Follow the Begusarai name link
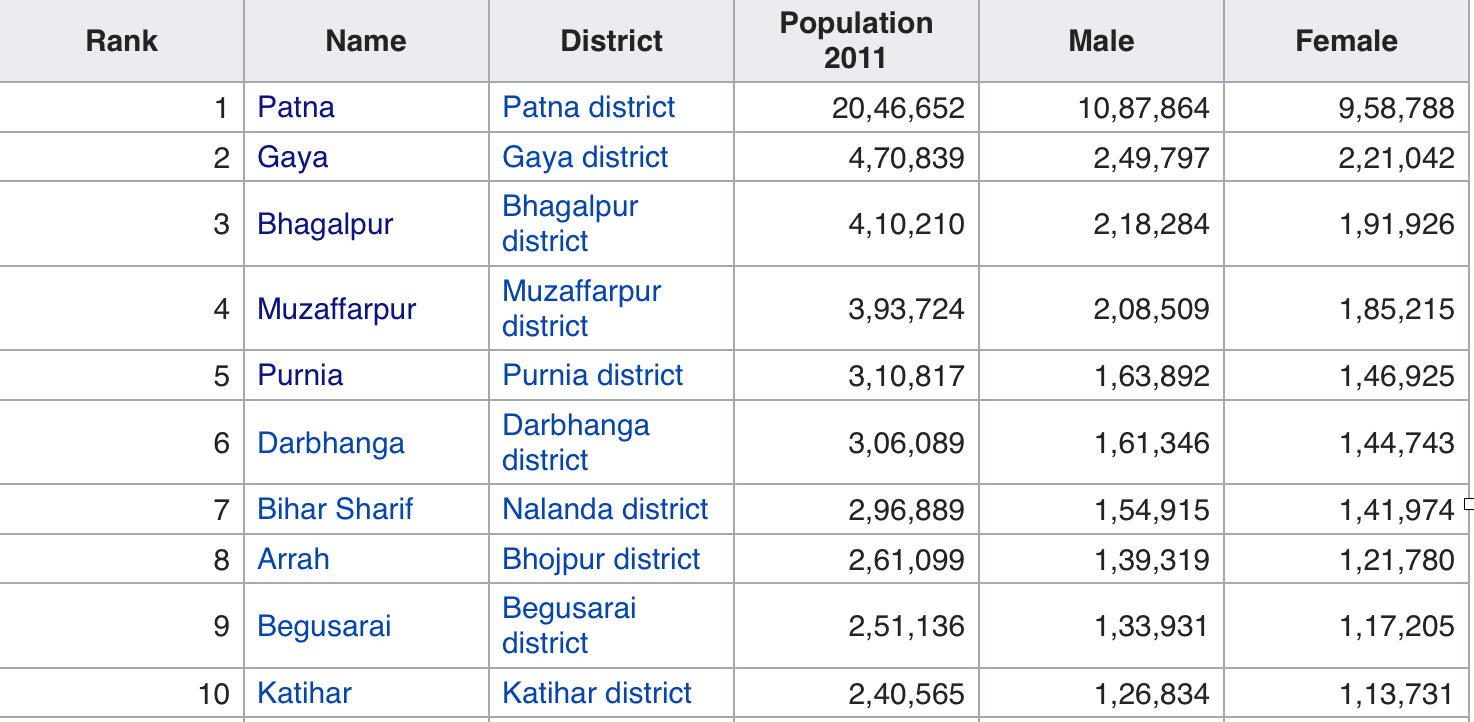 [x=324, y=627]
